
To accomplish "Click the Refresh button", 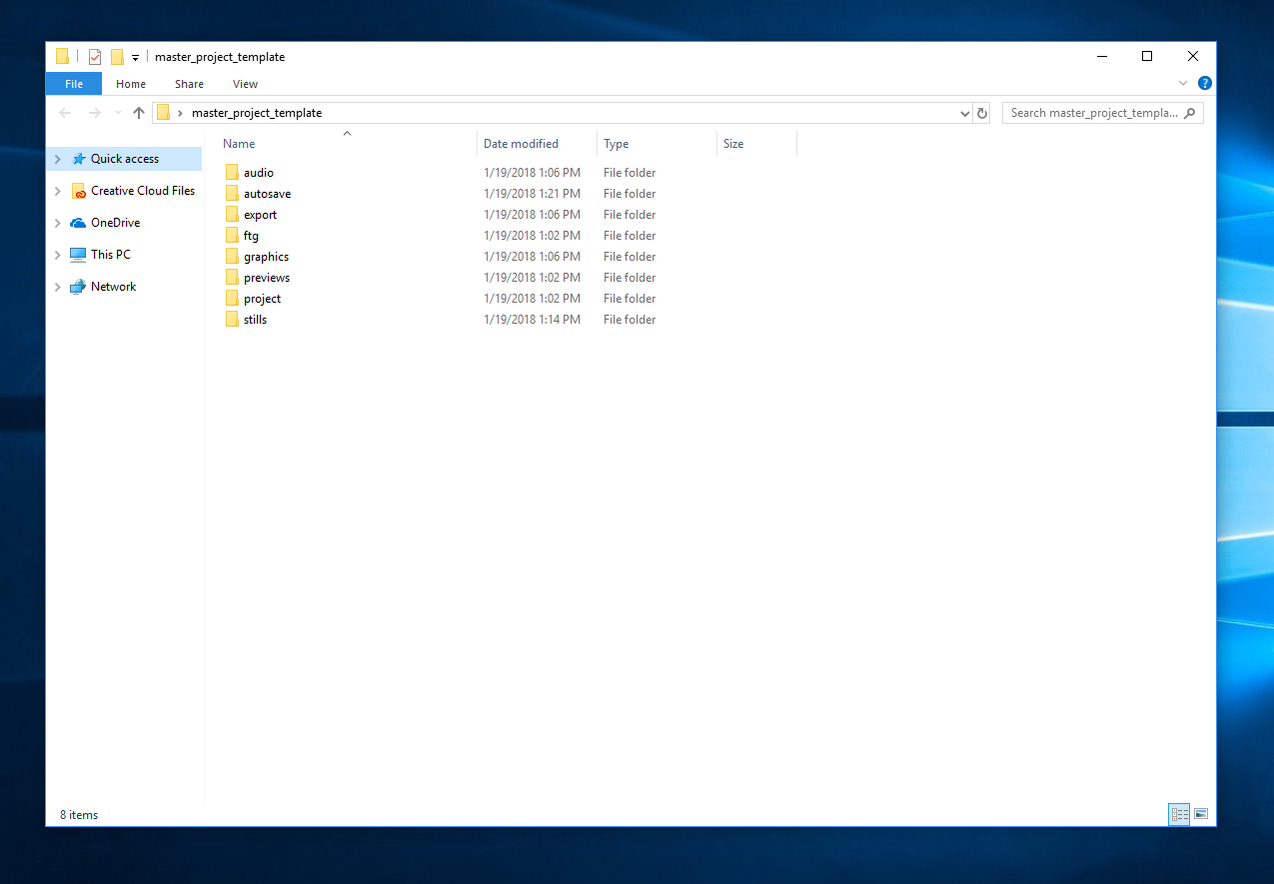I will [x=982, y=113].
